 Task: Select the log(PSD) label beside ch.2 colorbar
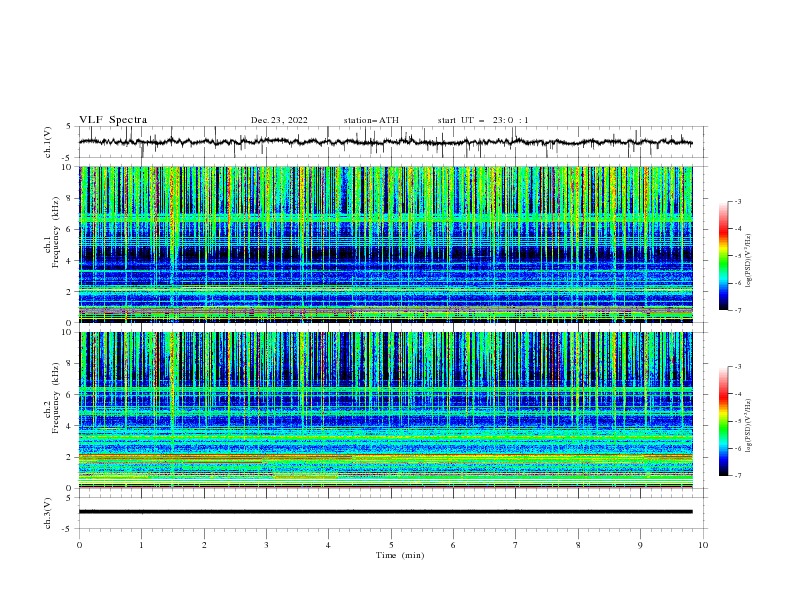[x=748, y=426]
